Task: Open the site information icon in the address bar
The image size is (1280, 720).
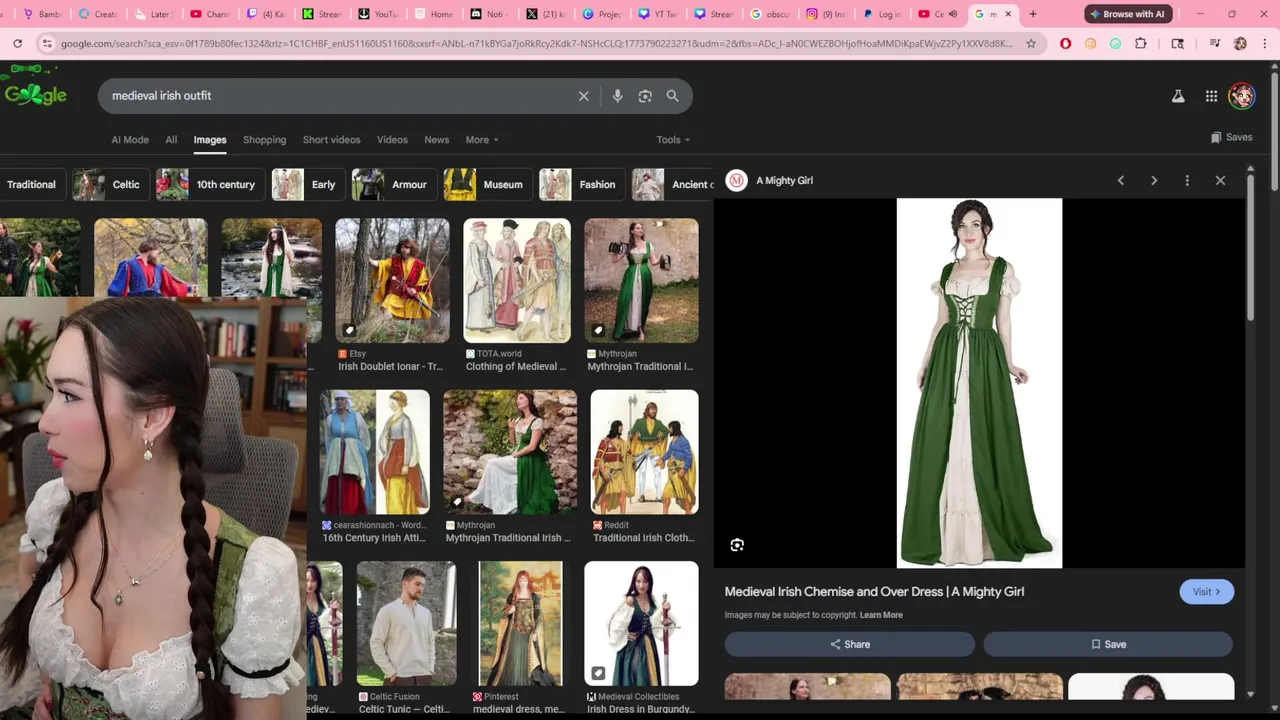Action: [46, 43]
